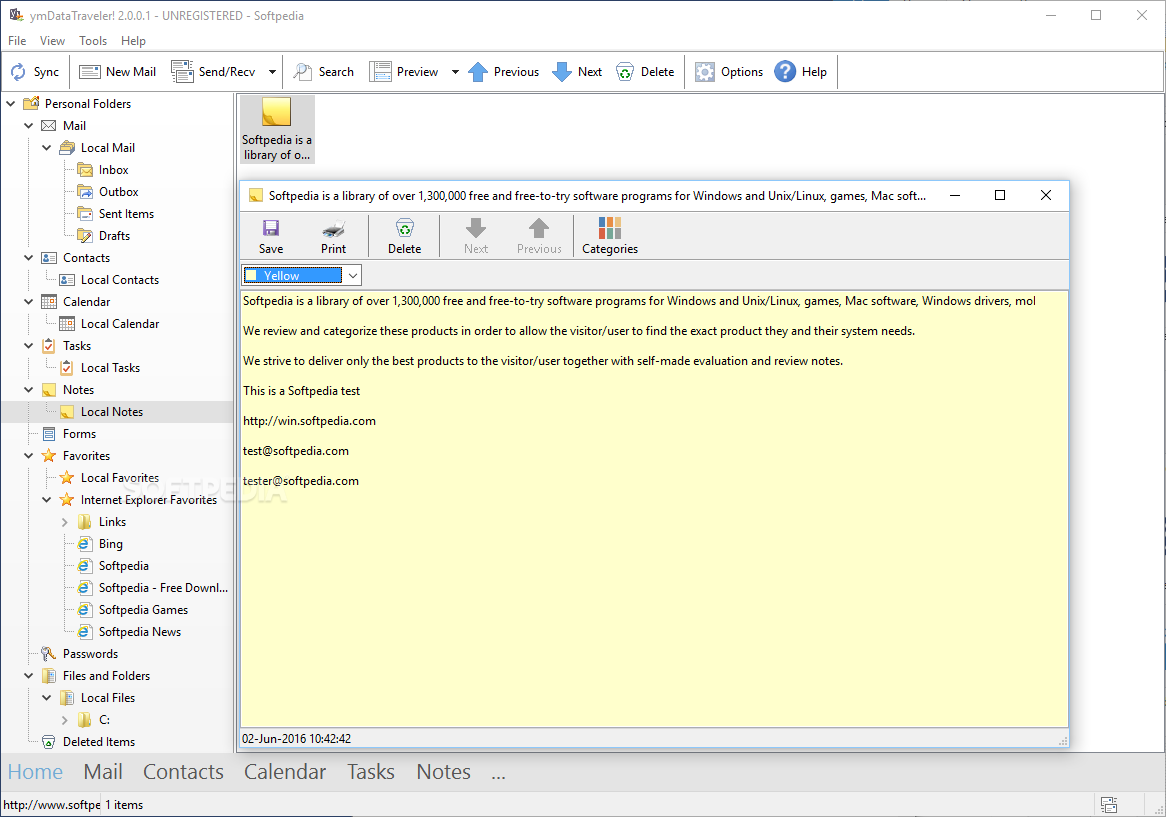
Task: Collapse the Contacts tree node
Action: (28, 258)
